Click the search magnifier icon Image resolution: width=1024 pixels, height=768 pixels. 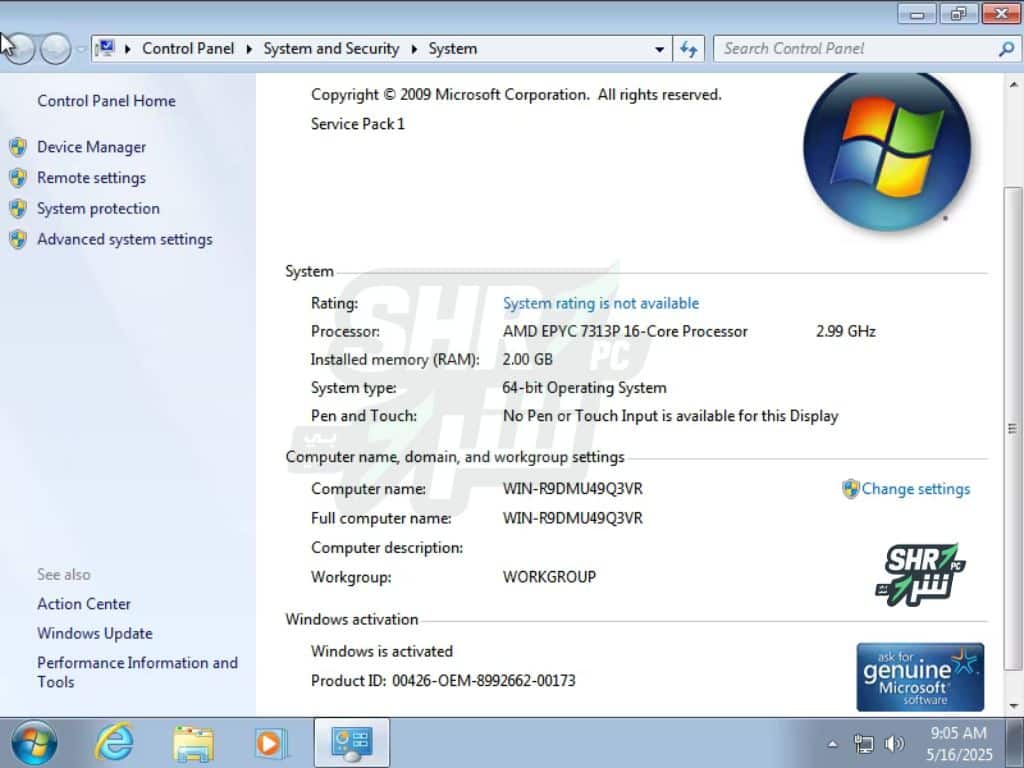pos(1006,49)
